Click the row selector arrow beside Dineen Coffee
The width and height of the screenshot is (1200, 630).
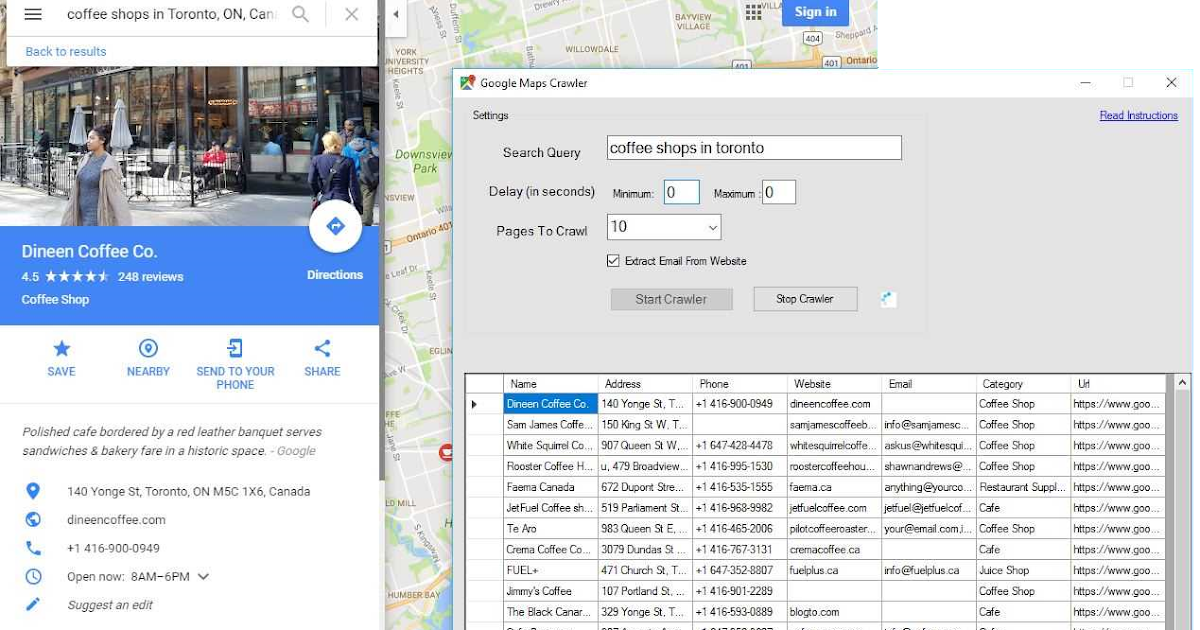pyautogui.click(x=474, y=404)
